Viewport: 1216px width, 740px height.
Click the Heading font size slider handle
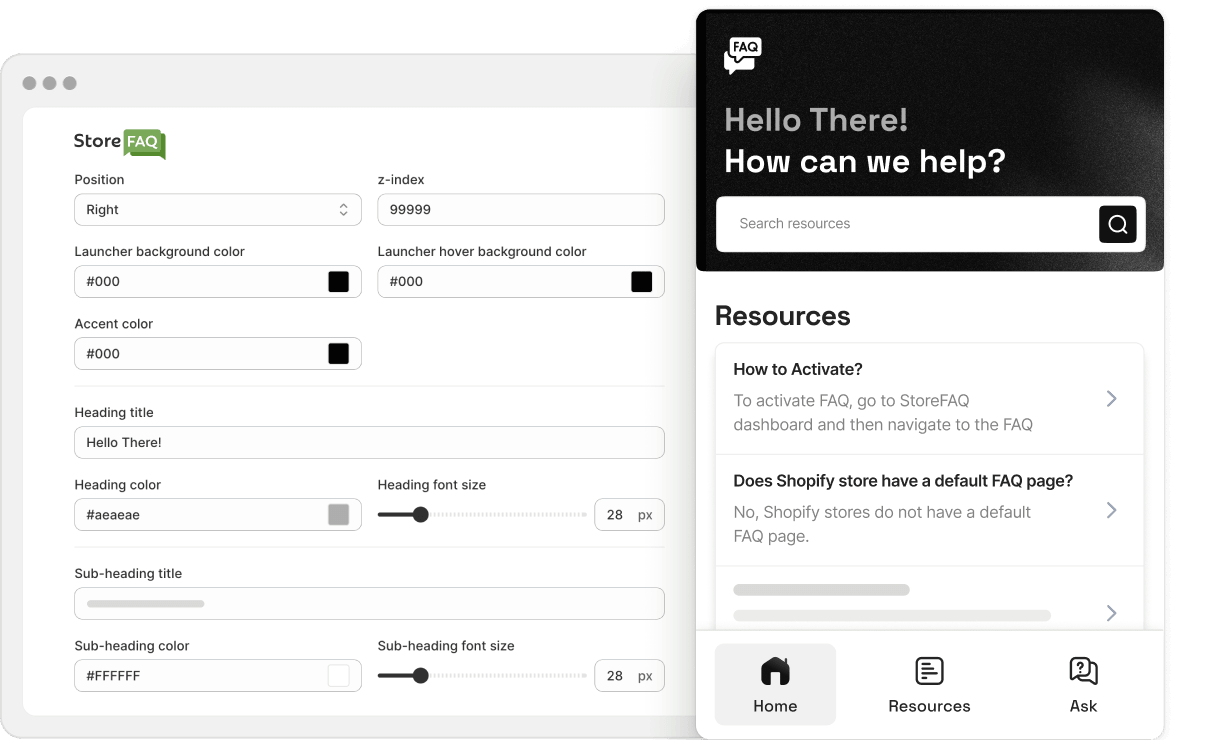point(421,515)
